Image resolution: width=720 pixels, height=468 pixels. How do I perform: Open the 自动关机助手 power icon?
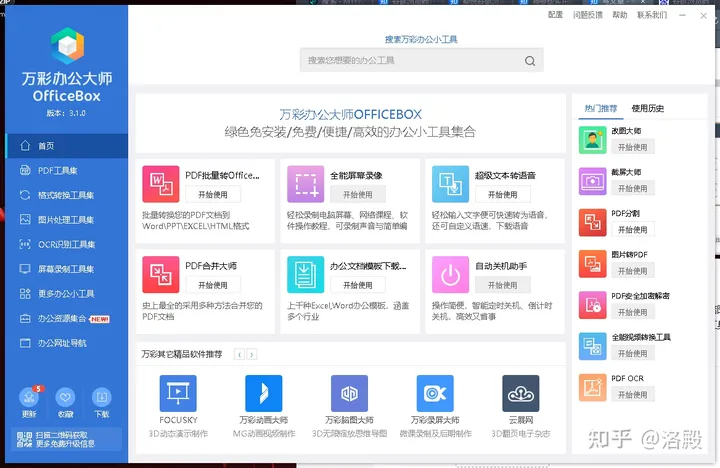[450, 275]
